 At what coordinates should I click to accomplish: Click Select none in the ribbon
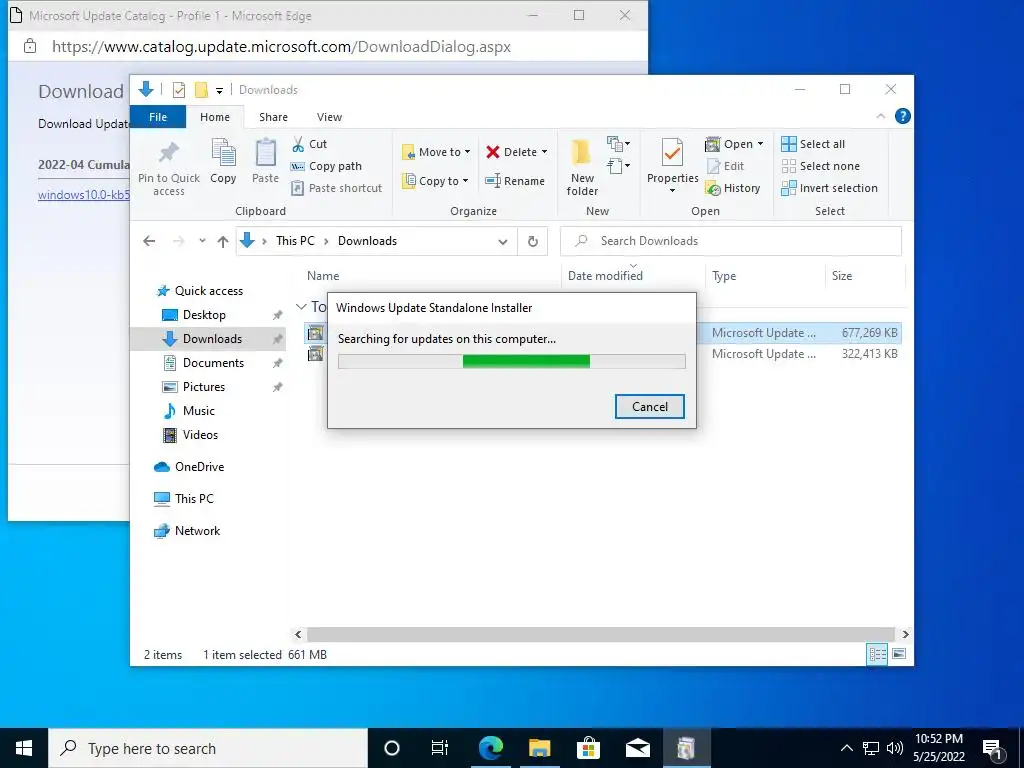(820, 166)
